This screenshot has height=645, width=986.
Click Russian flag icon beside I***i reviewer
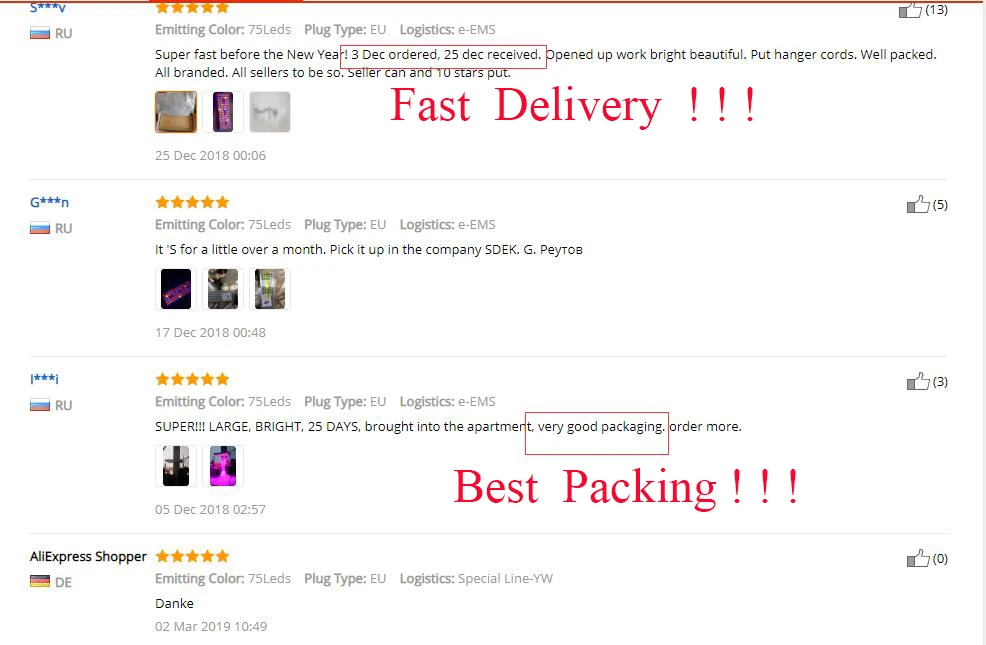(x=40, y=405)
